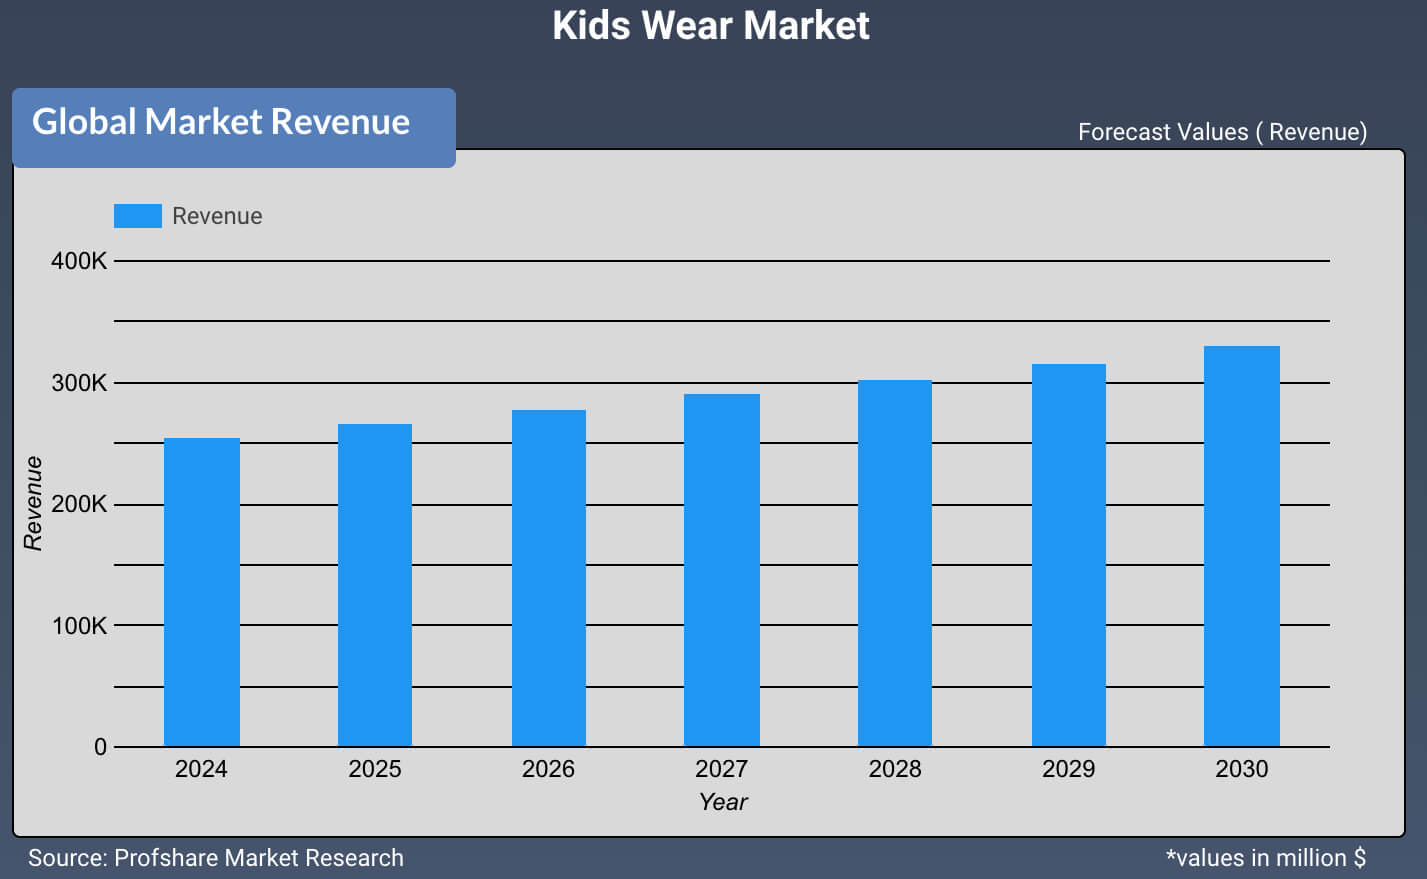Click the 2028 x-axis label
This screenshot has width=1427, height=879.
[895, 769]
